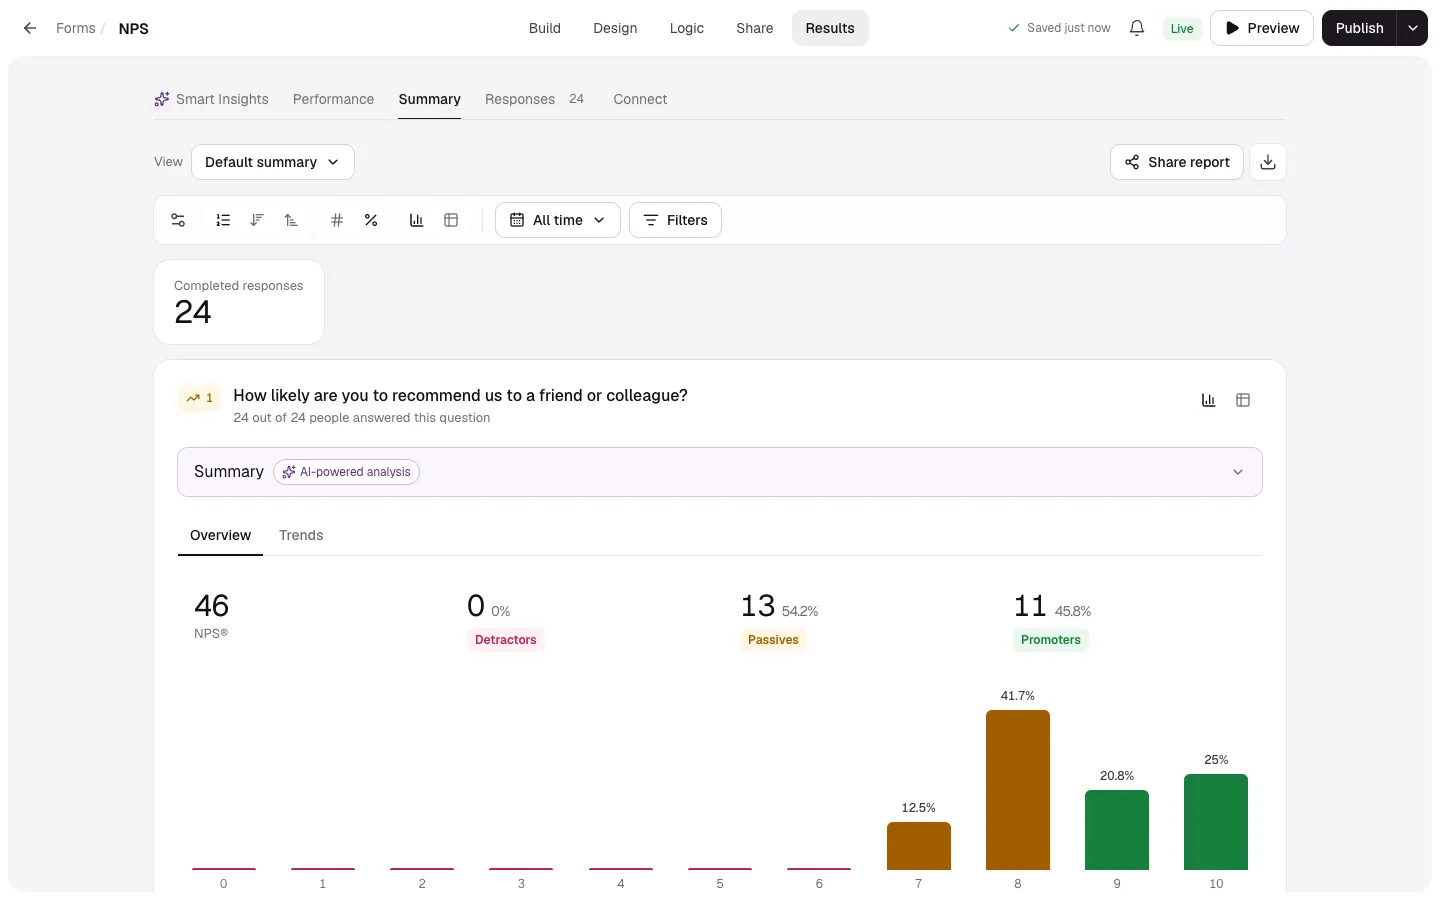Image resolution: width=1440 pixels, height=900 pixels.
Task: Click the Live status badge
Action: [1182, 28]
